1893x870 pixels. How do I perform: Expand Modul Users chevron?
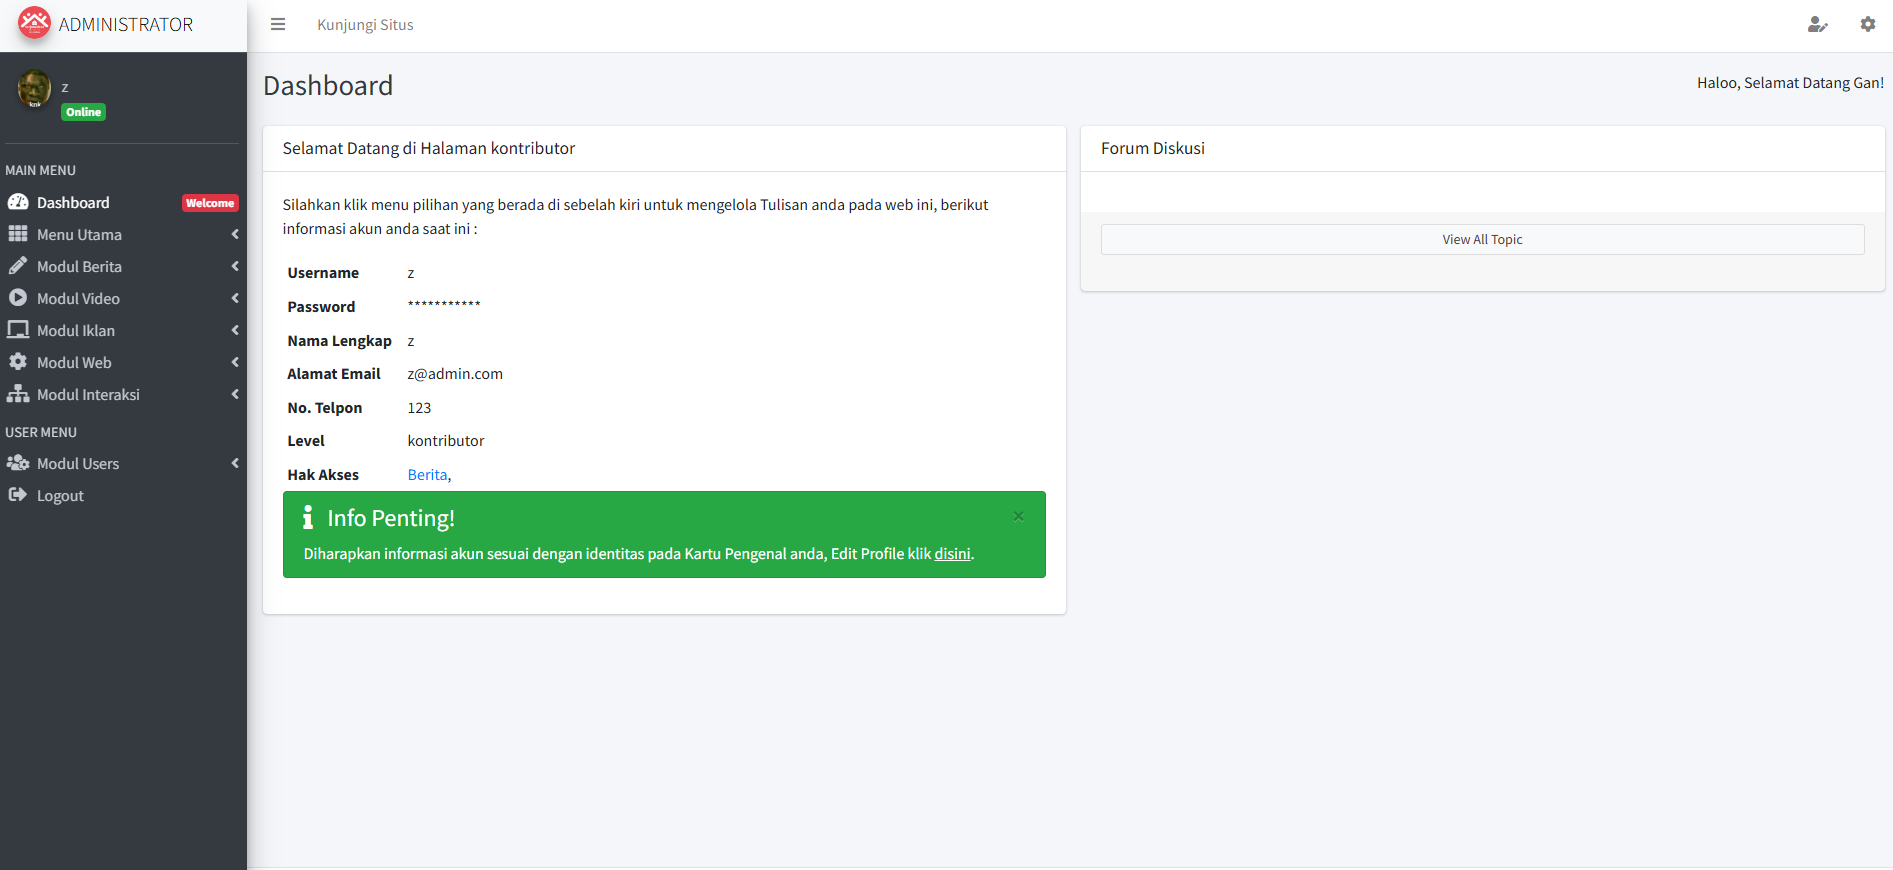(x=235, y=463)
